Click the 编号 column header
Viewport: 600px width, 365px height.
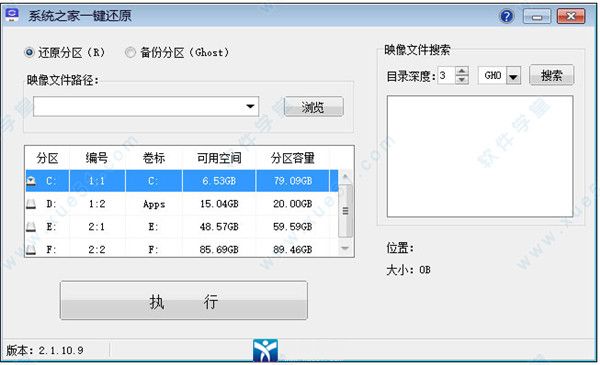(97, 158)
